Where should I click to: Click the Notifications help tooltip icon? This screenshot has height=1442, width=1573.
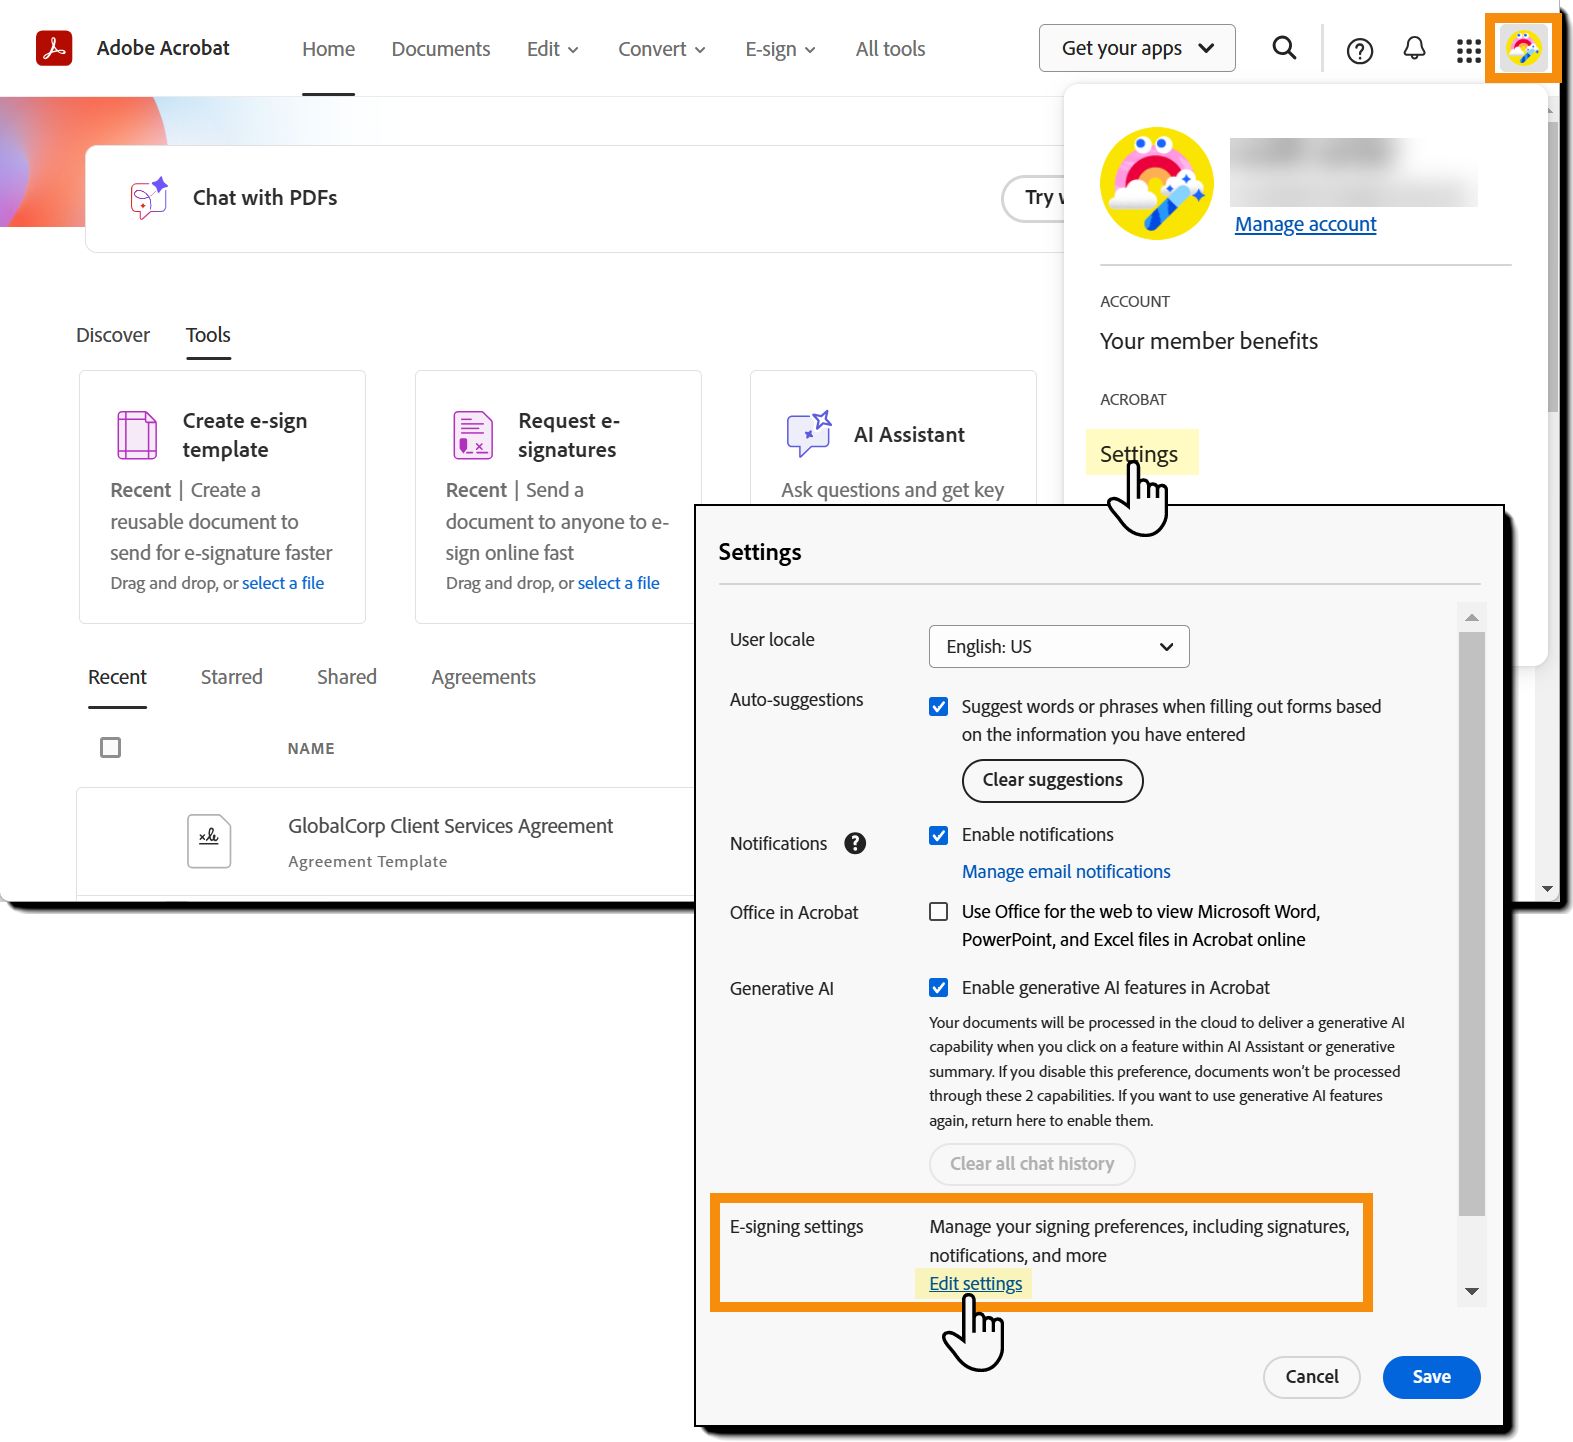(x=855, y=843)
